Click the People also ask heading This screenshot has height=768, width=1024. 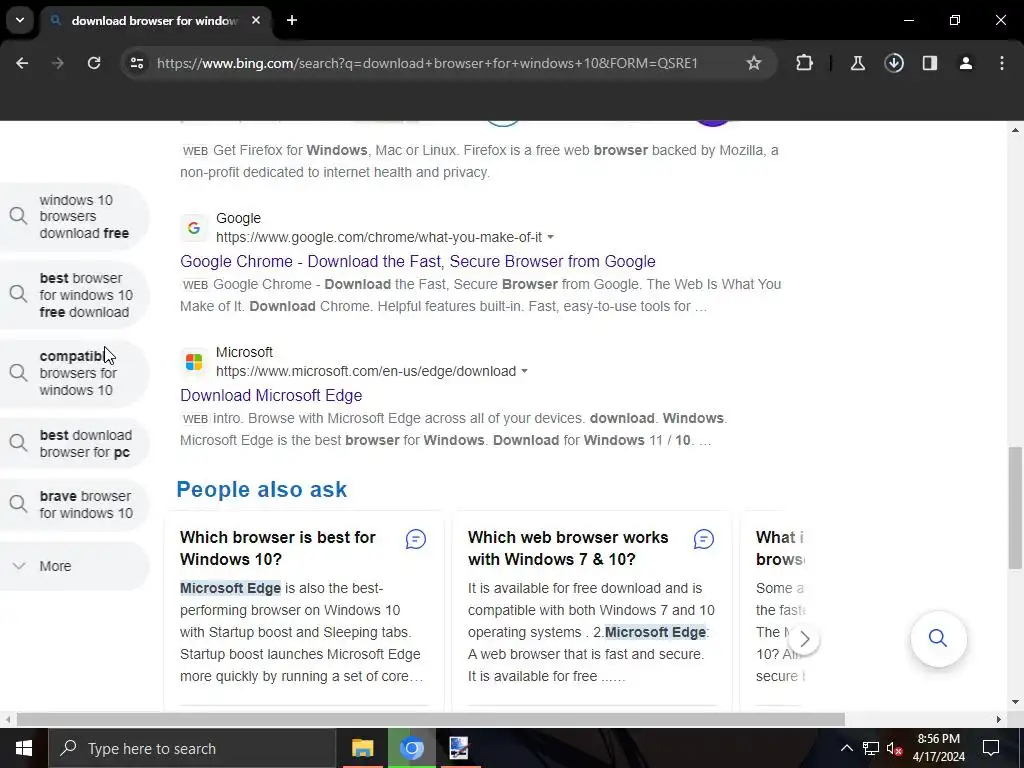(x=262, y=489)
